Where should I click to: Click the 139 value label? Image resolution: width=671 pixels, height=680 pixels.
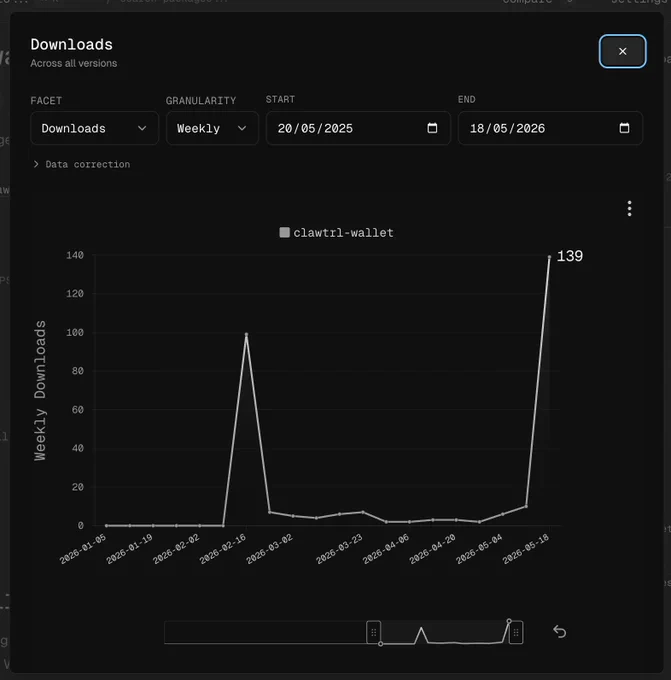570,256
